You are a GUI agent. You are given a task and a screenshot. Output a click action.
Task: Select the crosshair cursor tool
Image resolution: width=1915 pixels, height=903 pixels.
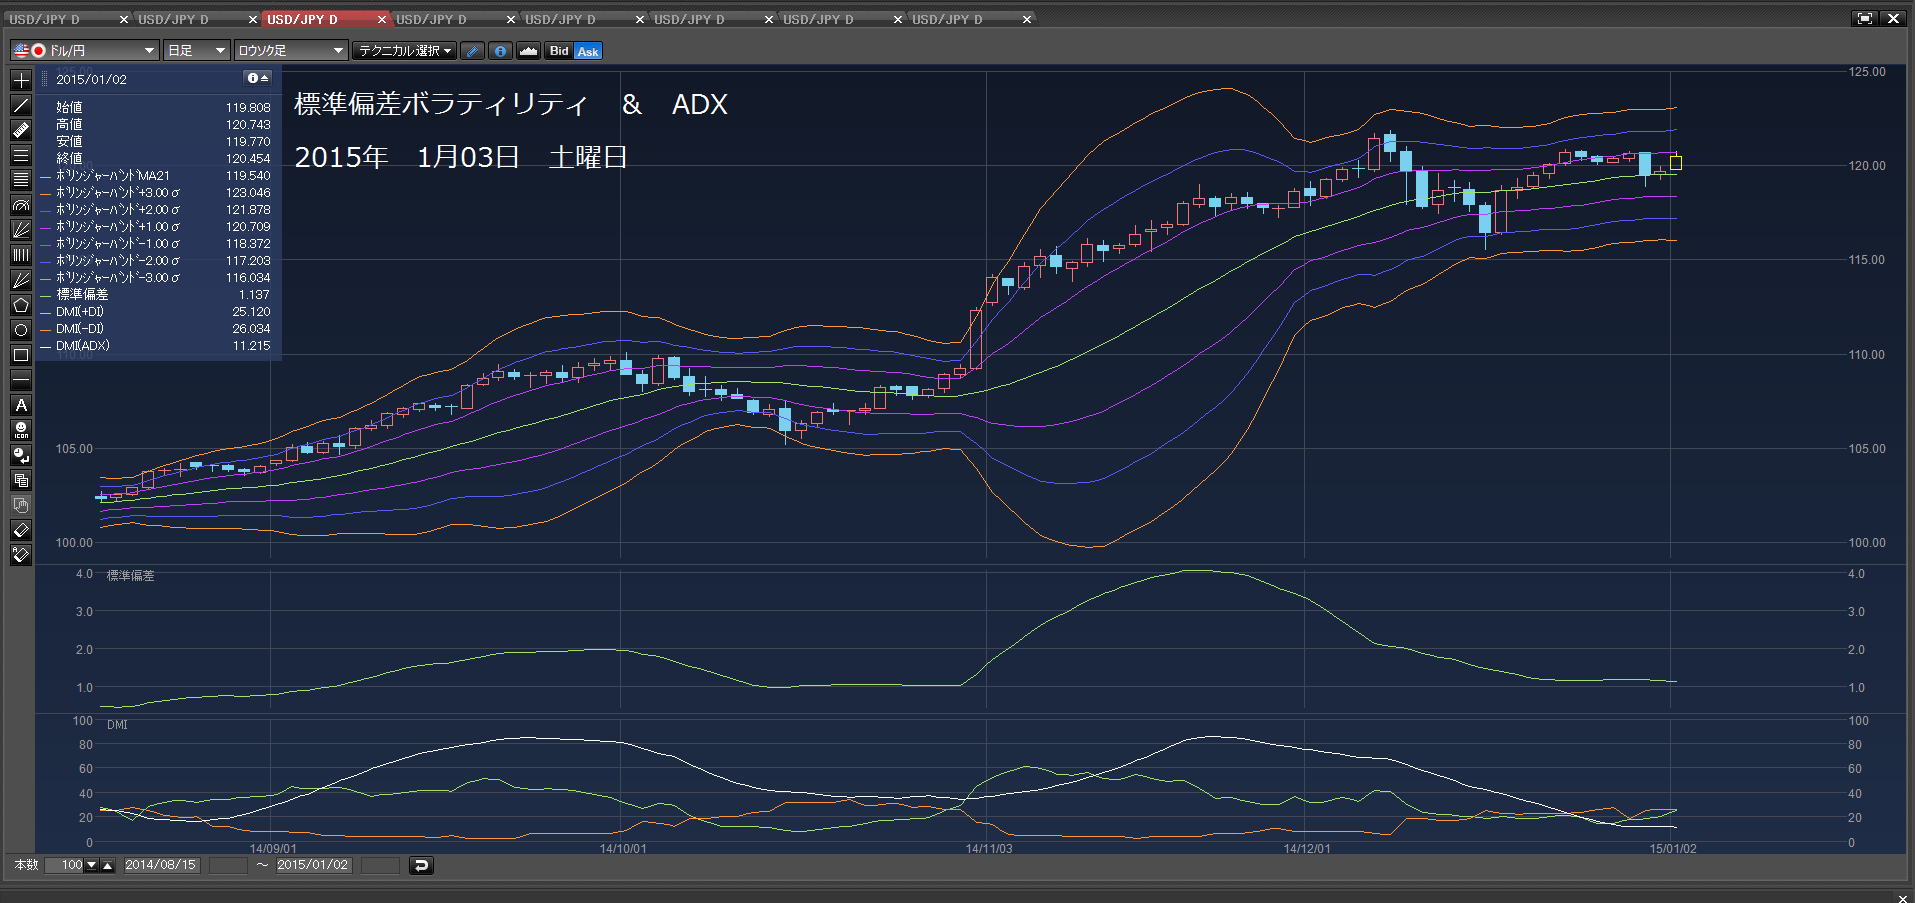click(21, 80)
